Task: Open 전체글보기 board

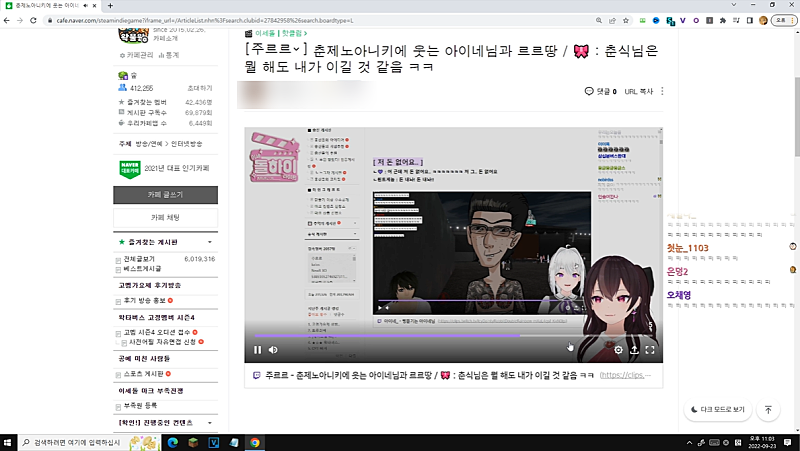Action: pos(139,259)
